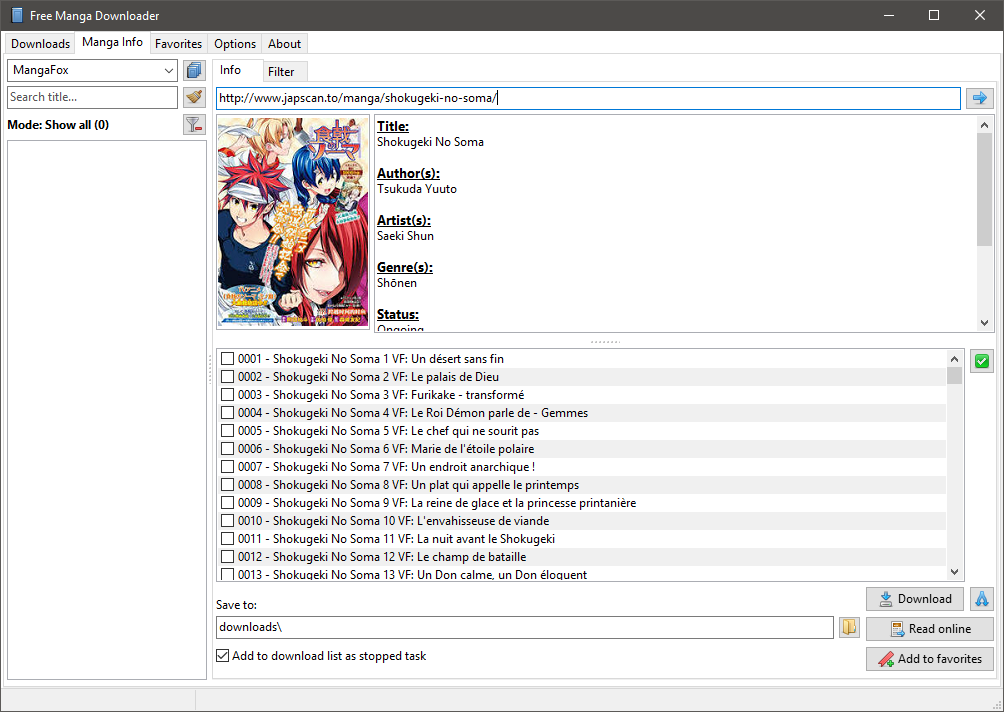Click Add to favorites button
The width and height of the screenshot is (1004, 712).
click(930, 659)
